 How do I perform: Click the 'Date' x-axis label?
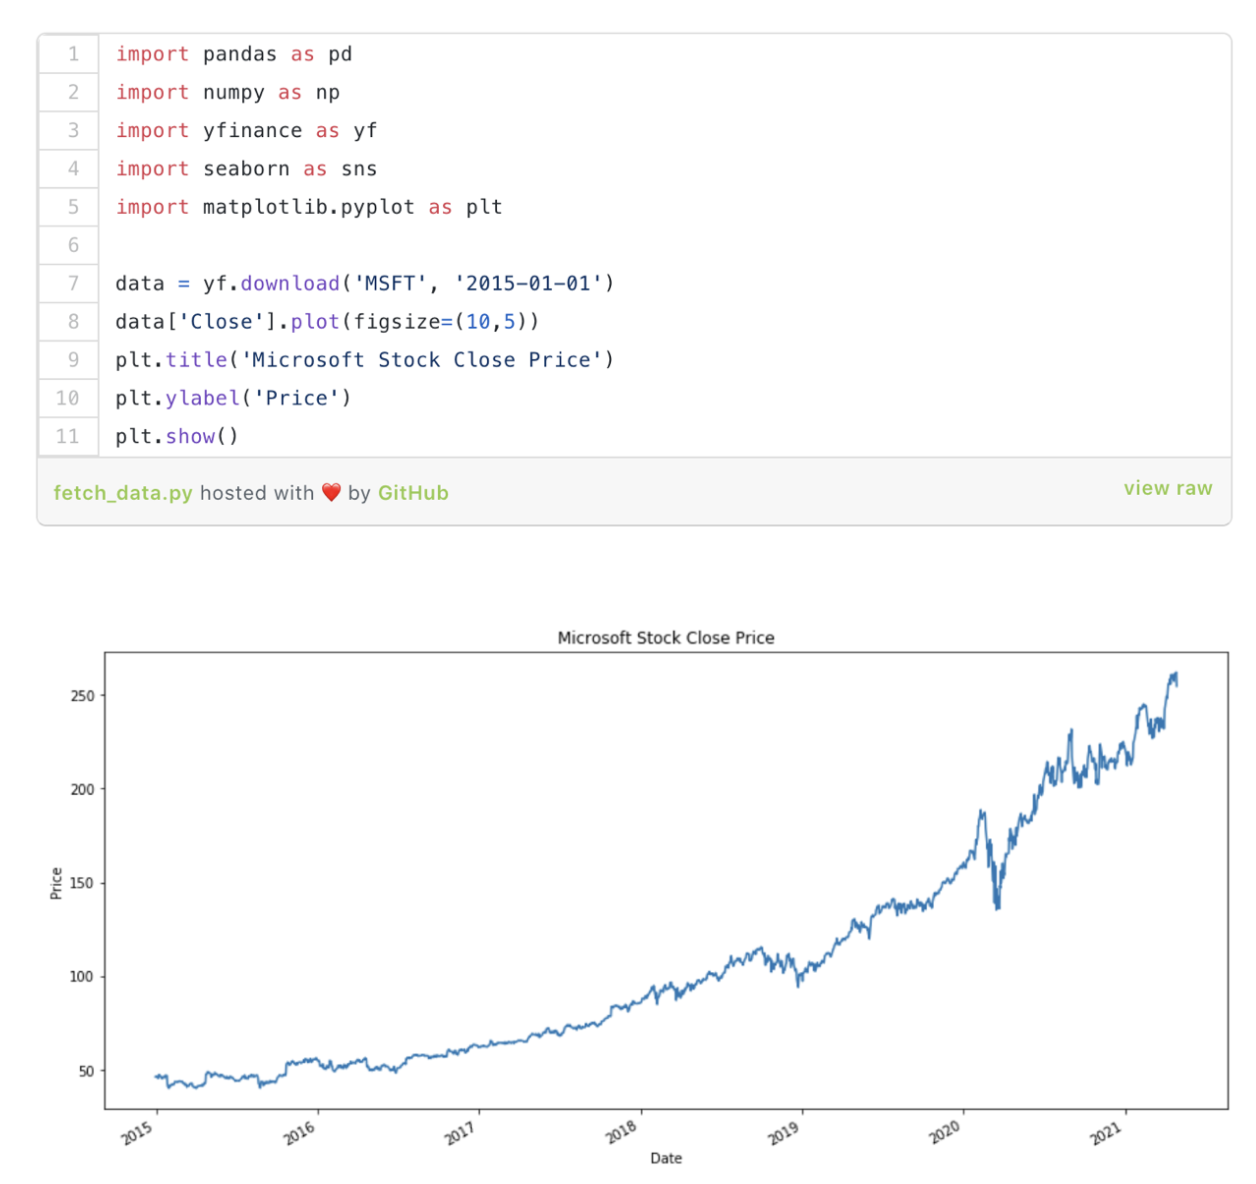click(666, 1158)
